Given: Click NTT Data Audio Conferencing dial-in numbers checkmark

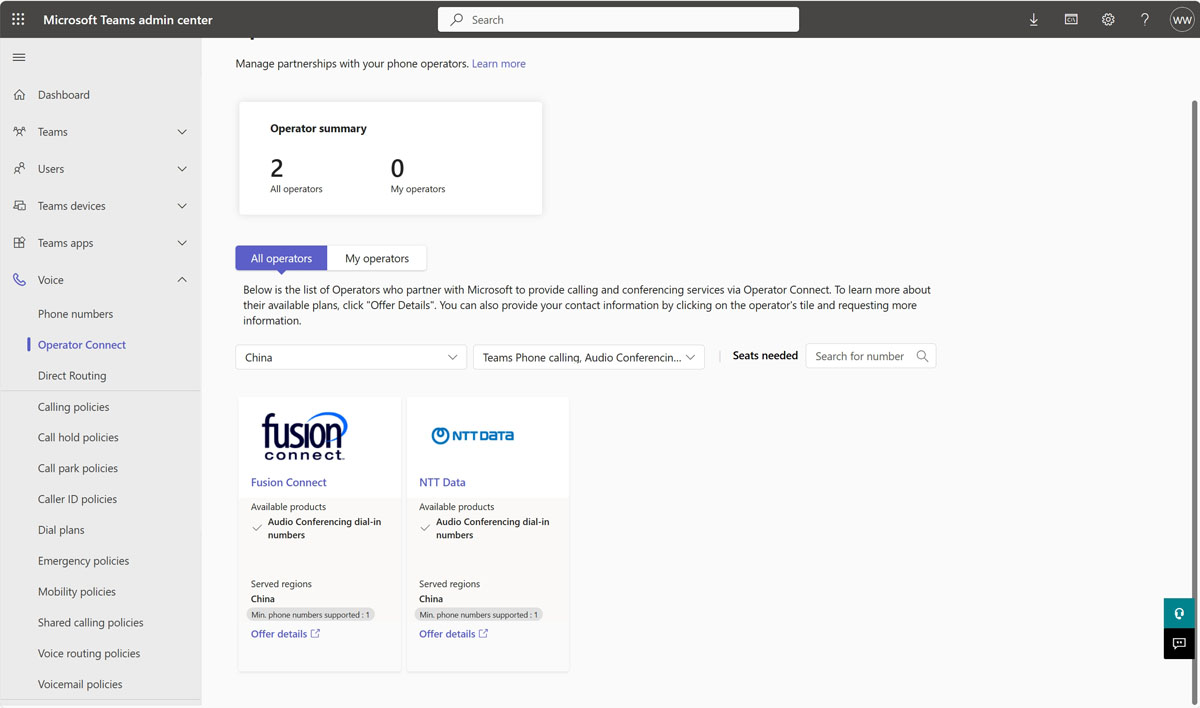Looking at the screenshot, I should pyautogui.click(x=425, y=528).
